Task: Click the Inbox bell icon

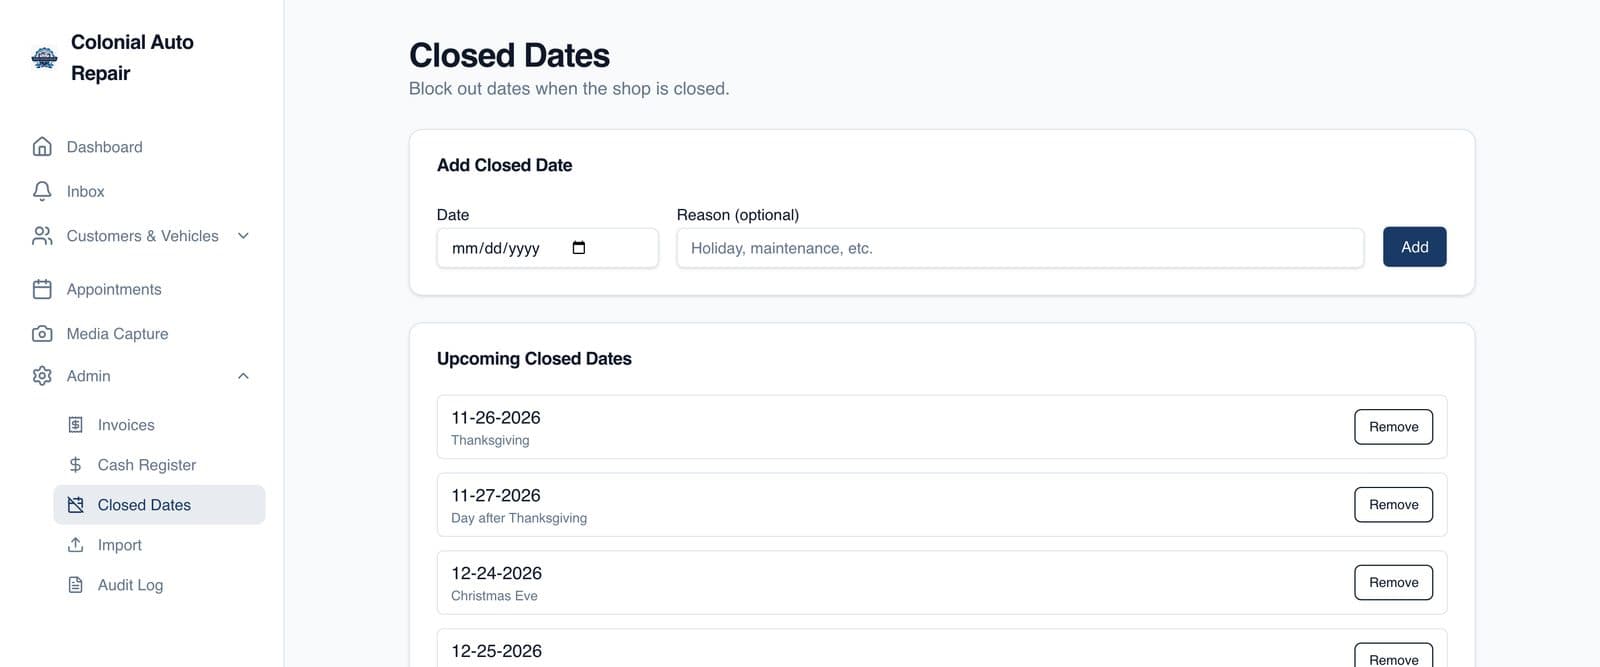Action: coord(42,191)
